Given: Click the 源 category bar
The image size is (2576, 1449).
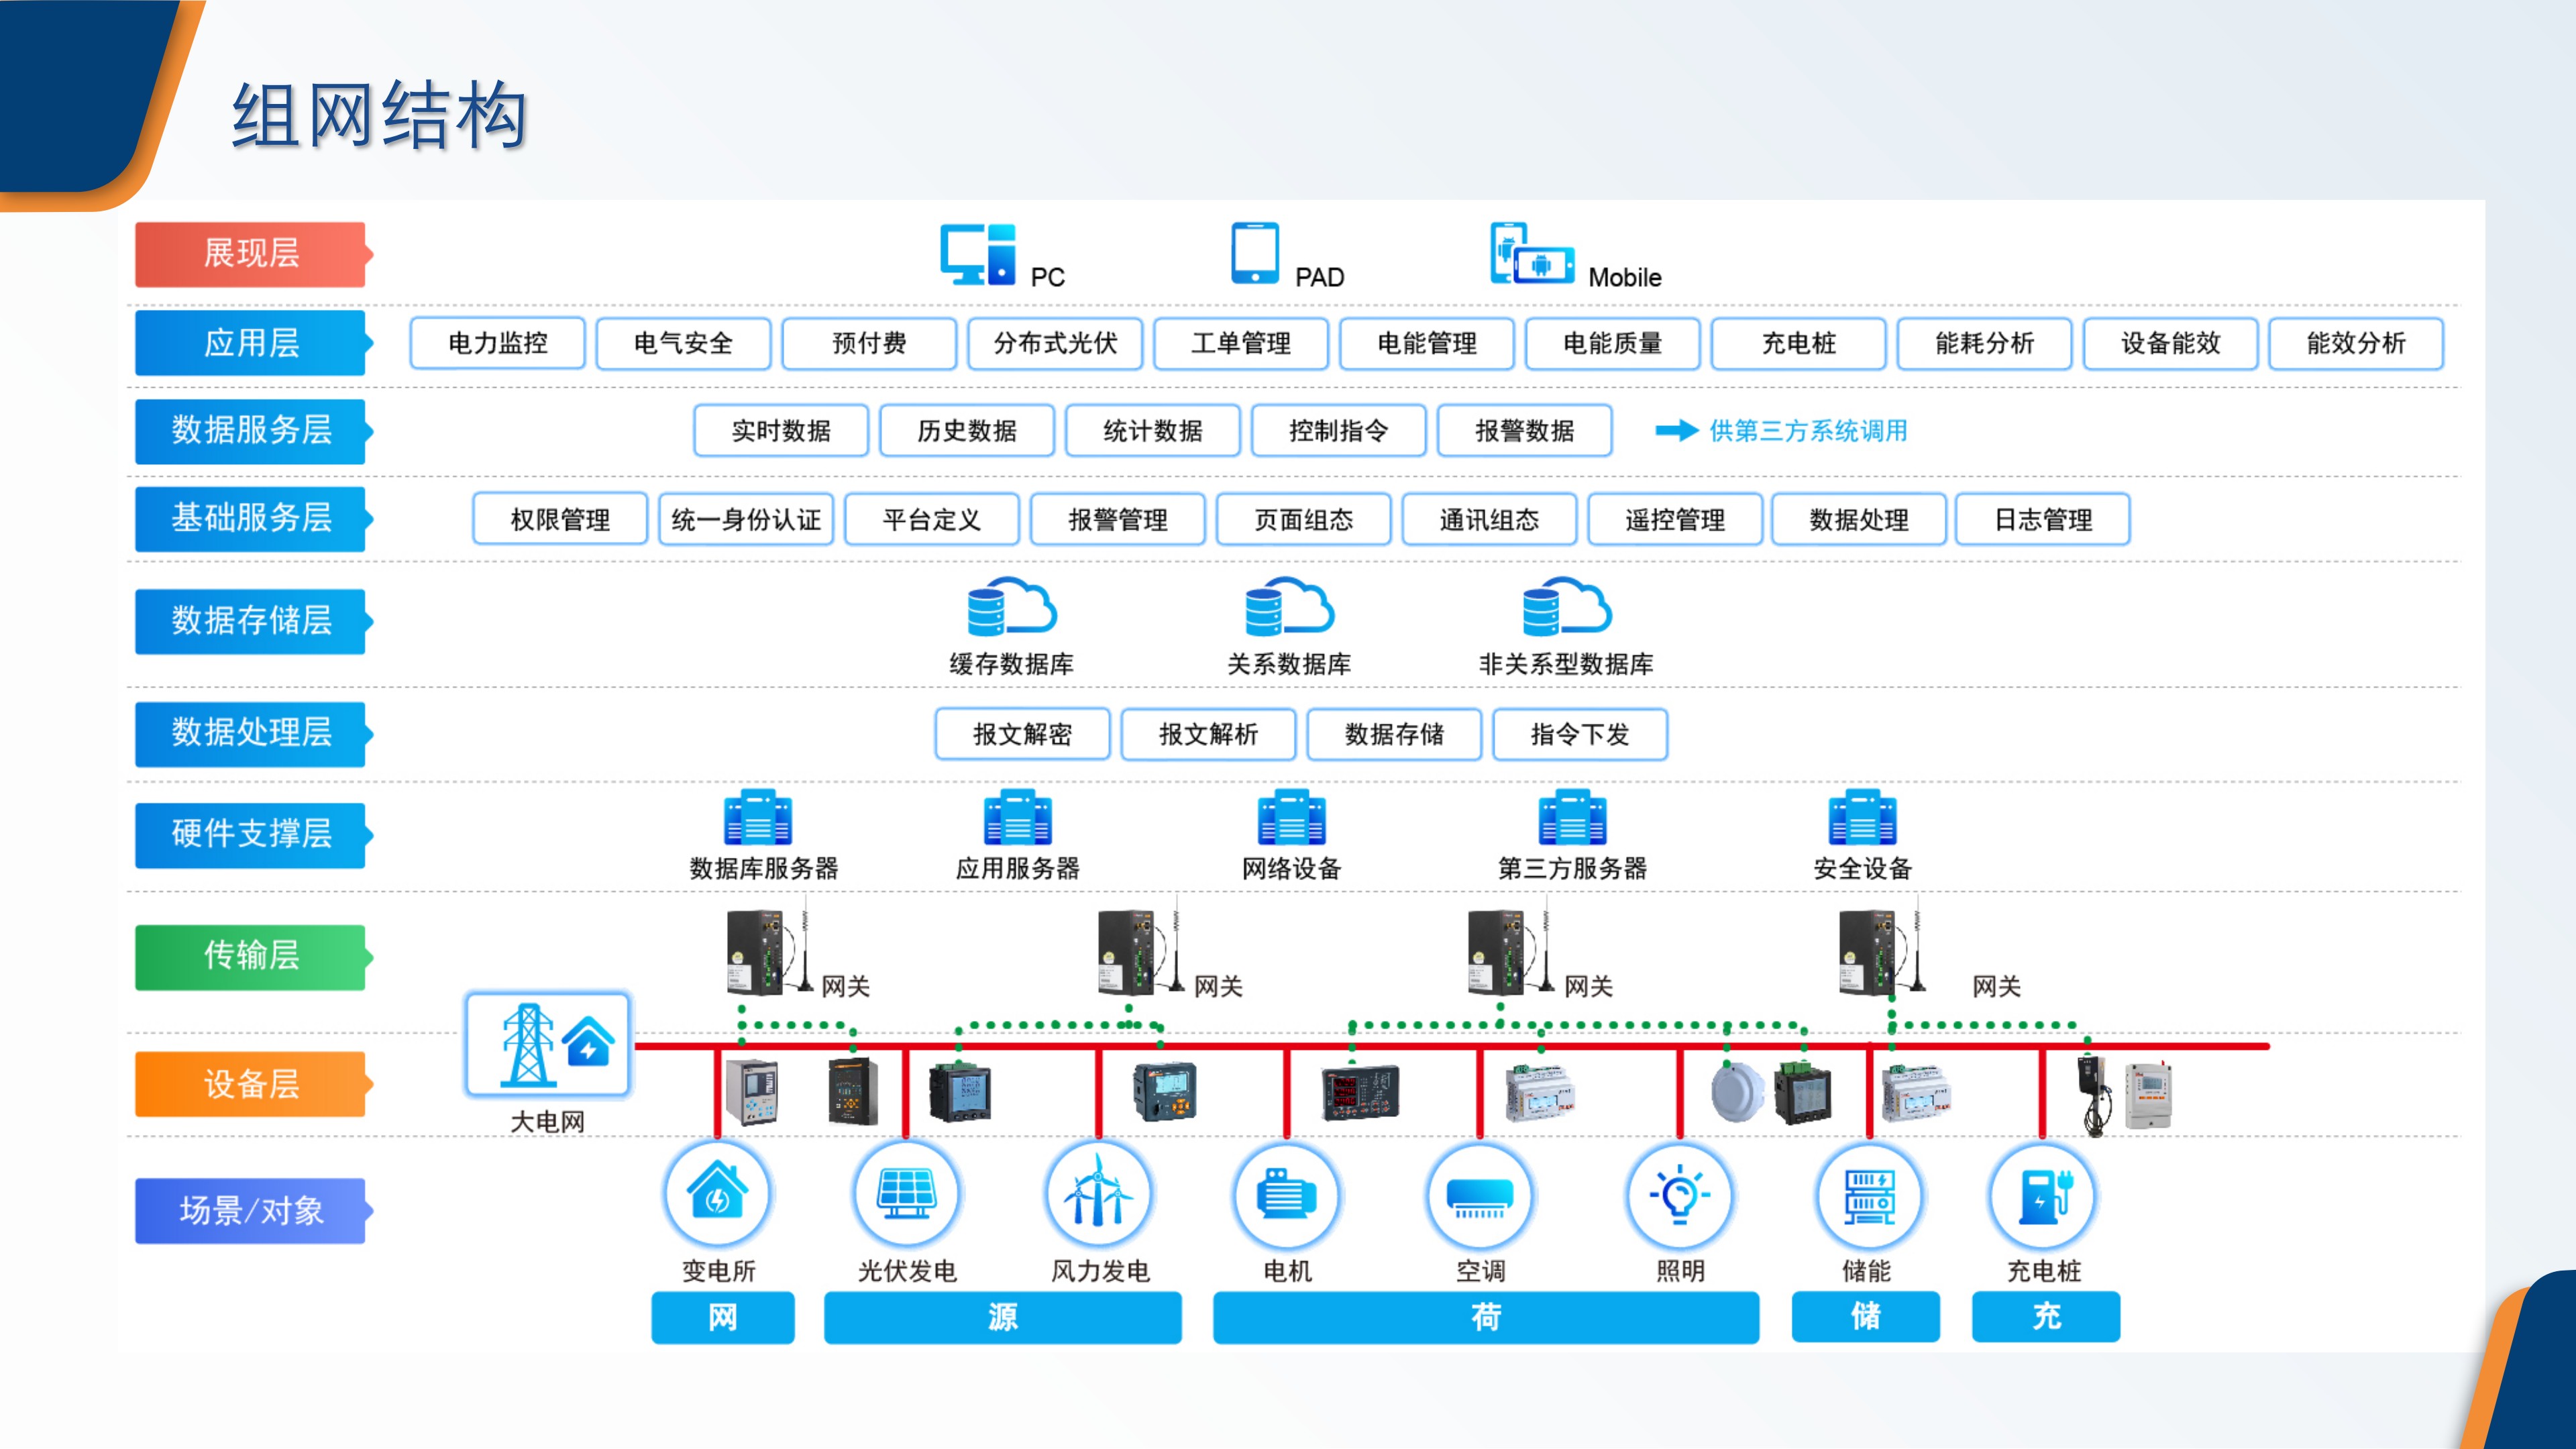Looking at the screenshot, I should 1002,1317.
